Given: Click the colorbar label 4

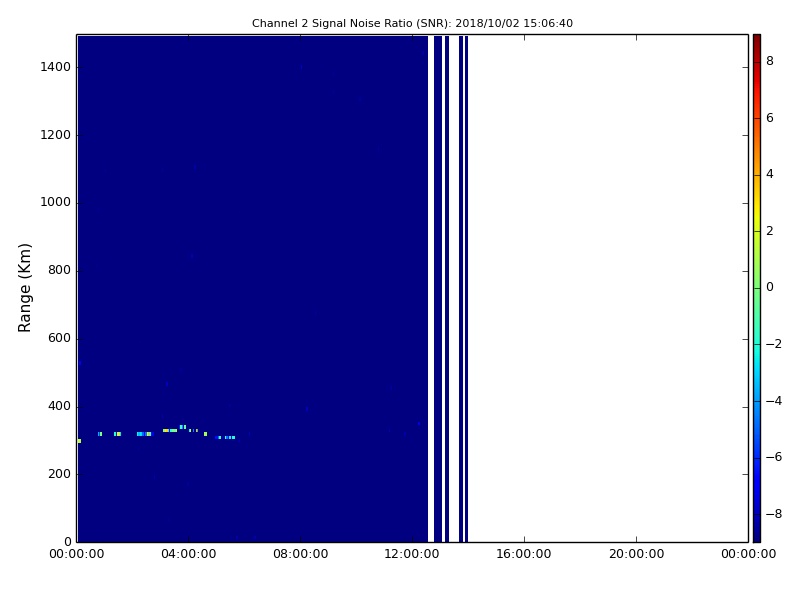Looking at the screenshot, I should (770, 174).
